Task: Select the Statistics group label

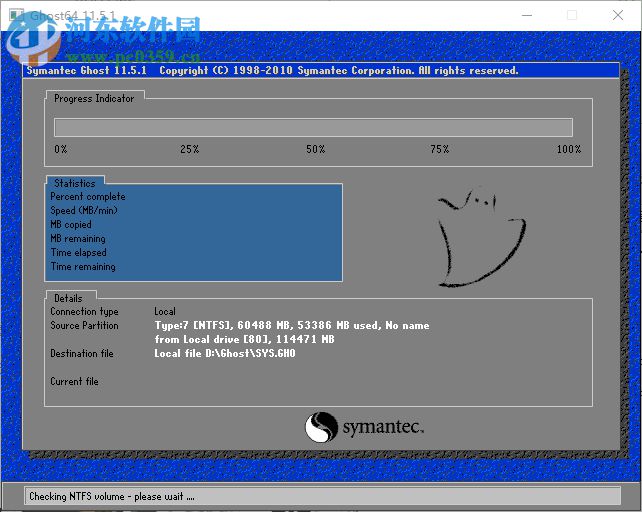Action: [x=75, y=183]
